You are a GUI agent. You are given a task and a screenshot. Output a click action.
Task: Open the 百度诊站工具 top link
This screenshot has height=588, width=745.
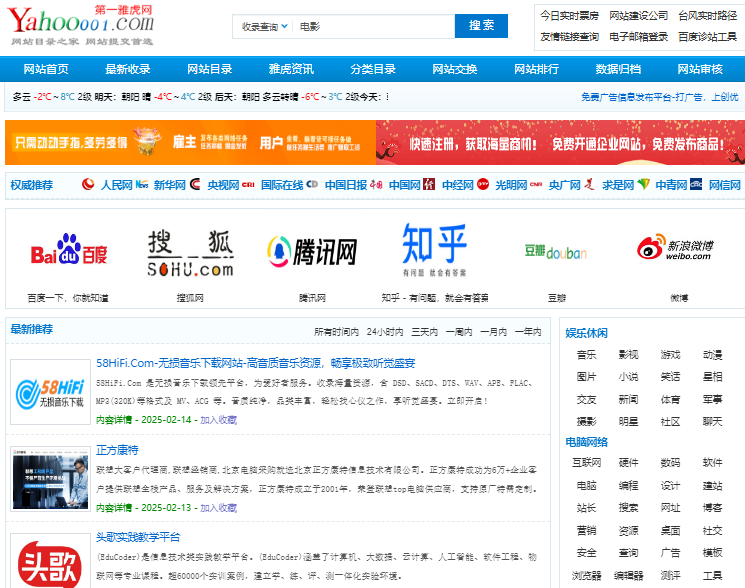(707, 37)
